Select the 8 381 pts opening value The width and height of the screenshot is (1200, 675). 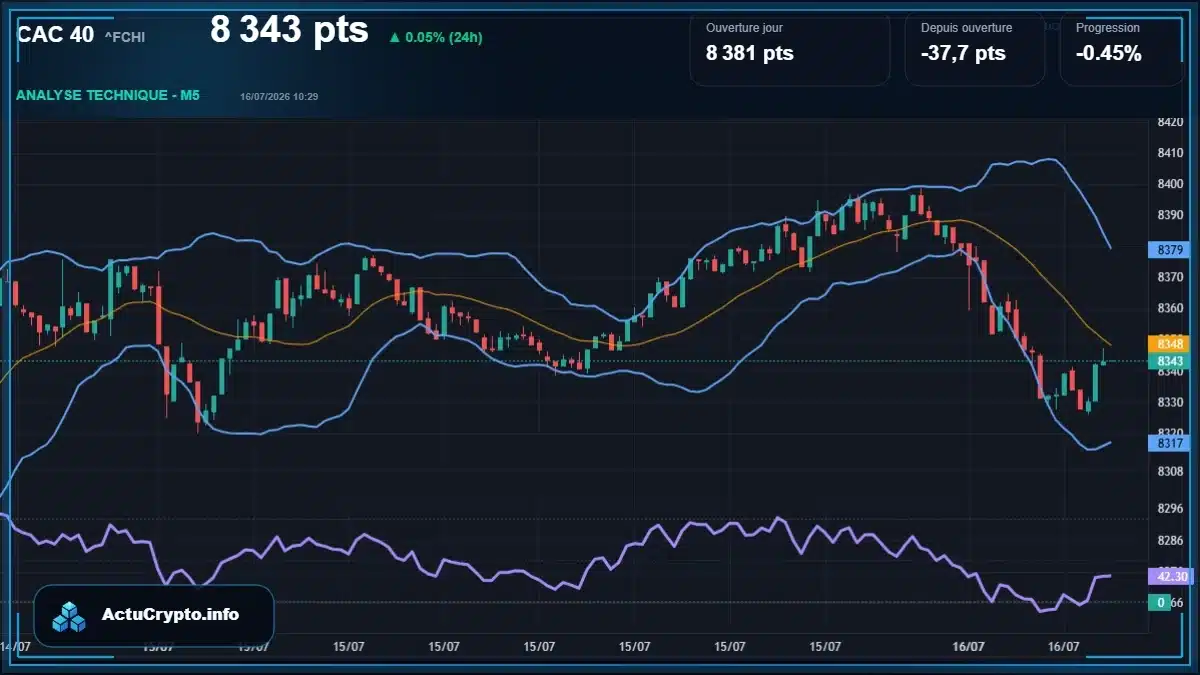[750, 54]
